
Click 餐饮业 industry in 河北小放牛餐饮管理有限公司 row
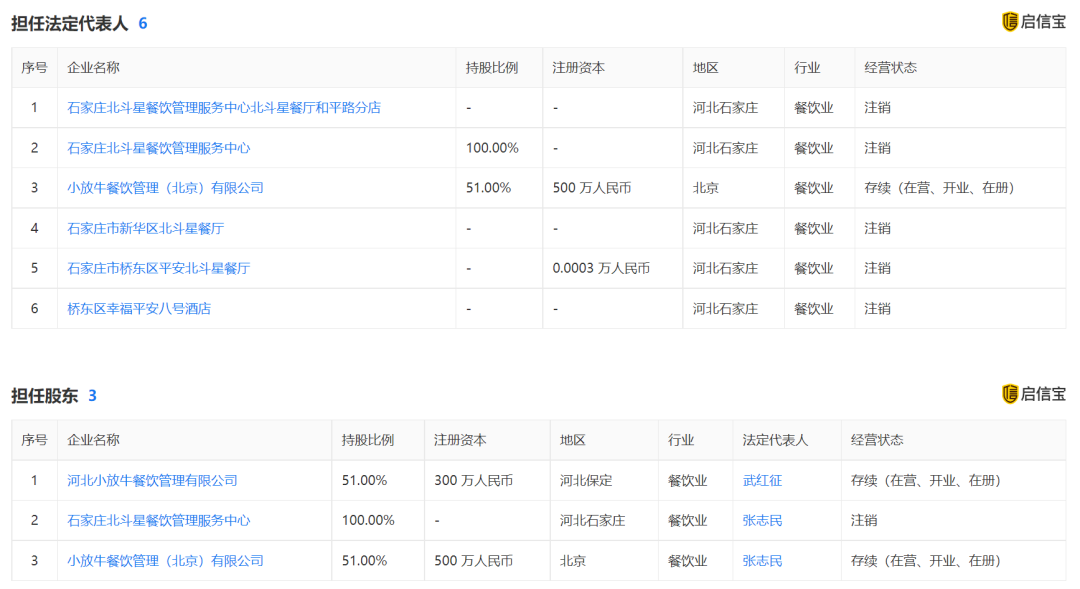click(x=687, y=480)
